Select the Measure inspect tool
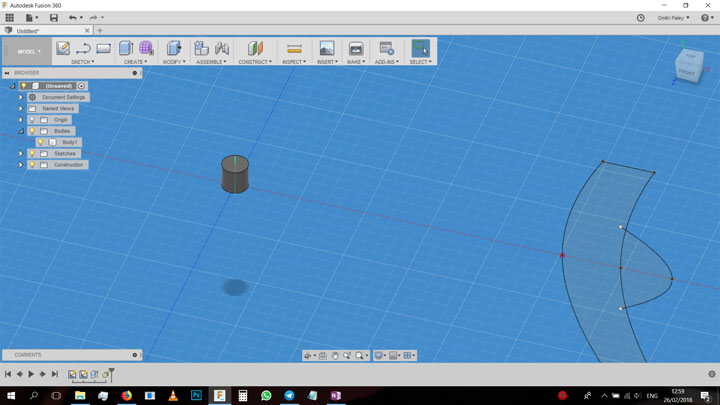This screenshot has height=405, width=720. 294,48
